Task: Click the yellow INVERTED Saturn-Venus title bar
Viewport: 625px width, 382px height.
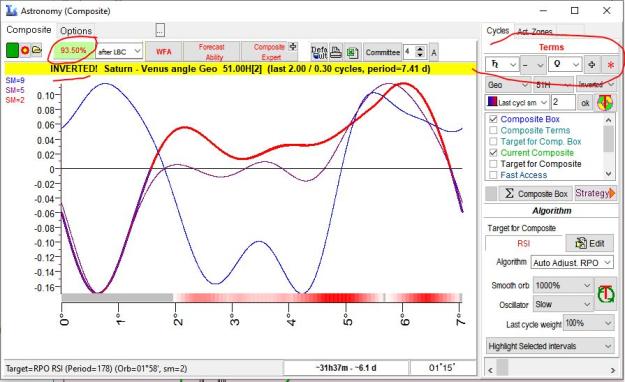Action: [x=239, y=69]
